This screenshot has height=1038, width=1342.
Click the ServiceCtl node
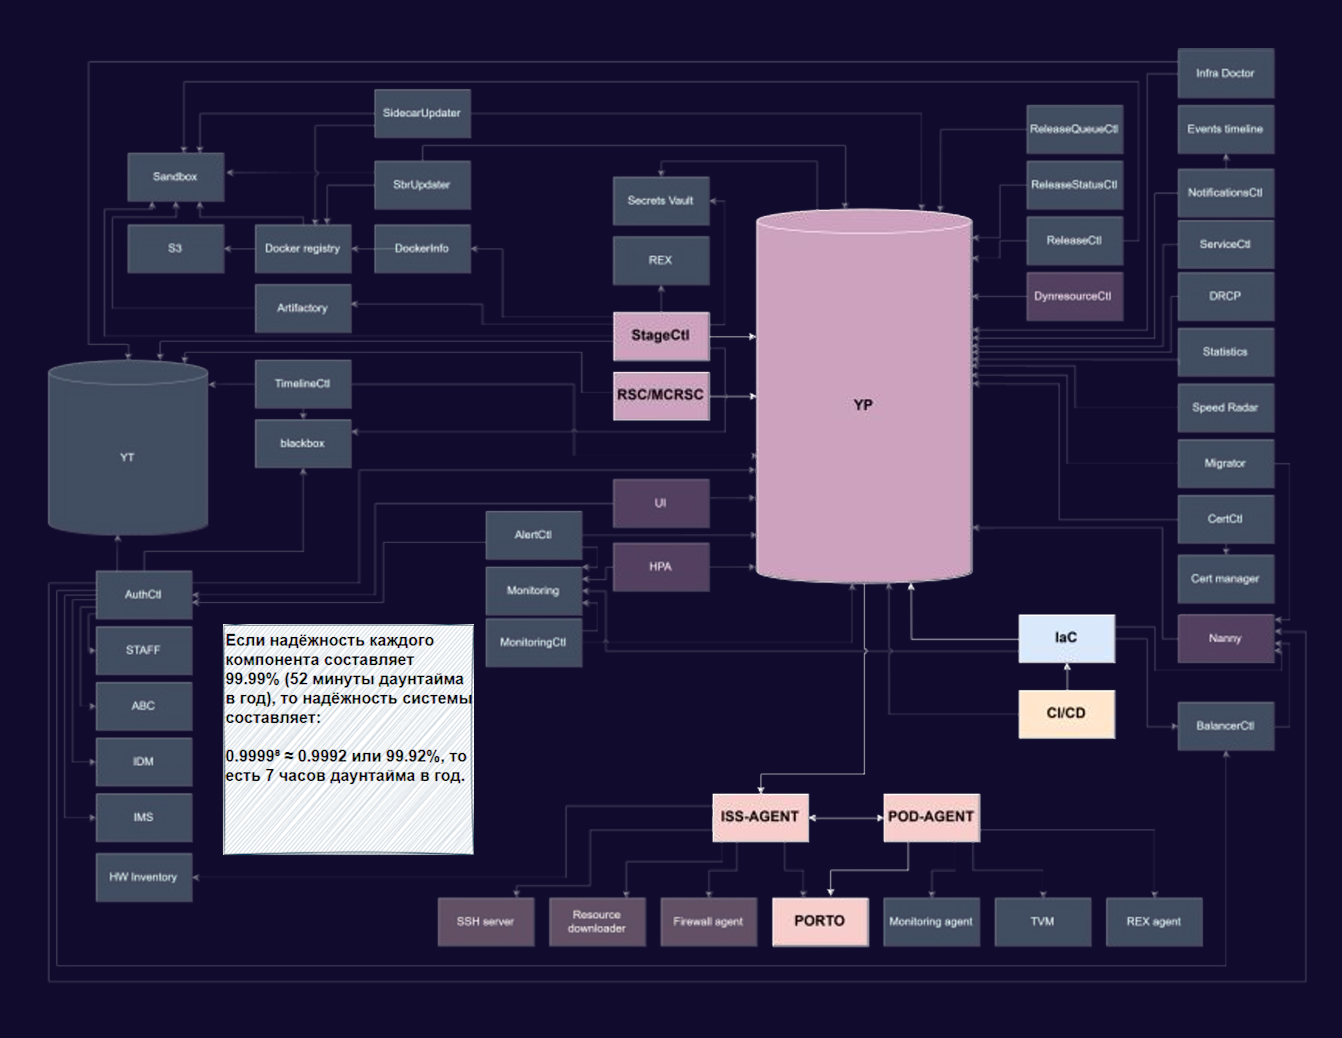[x=1225, y=244]
